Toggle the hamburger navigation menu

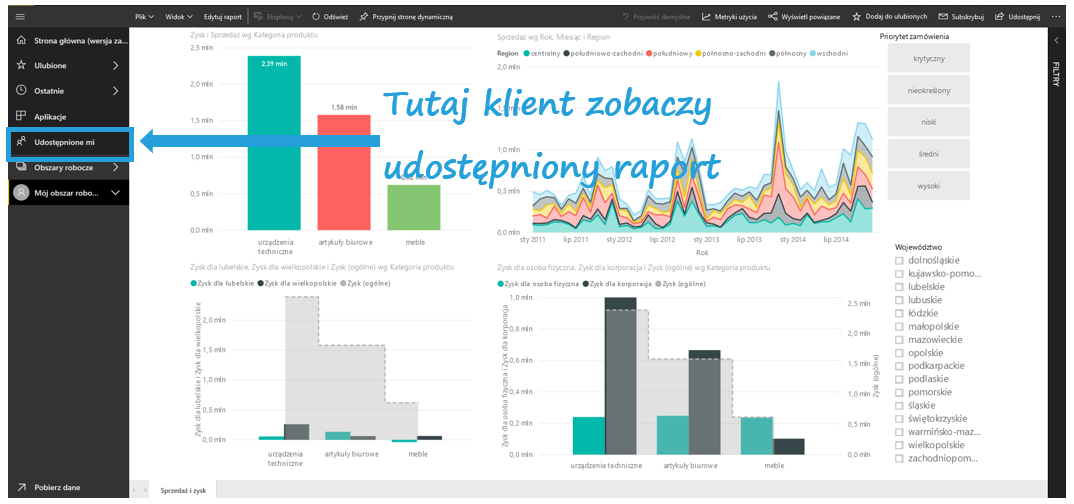(21, 17)
